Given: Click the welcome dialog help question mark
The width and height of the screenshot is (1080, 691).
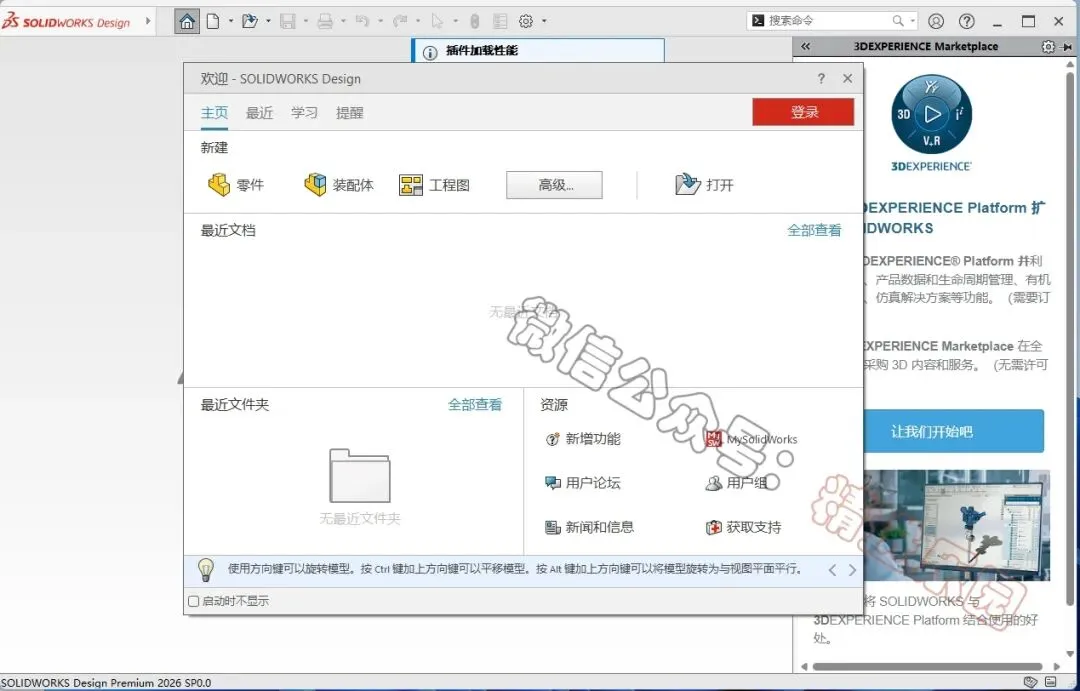Looking at the screenshot, I should click(x=820, y=79).
